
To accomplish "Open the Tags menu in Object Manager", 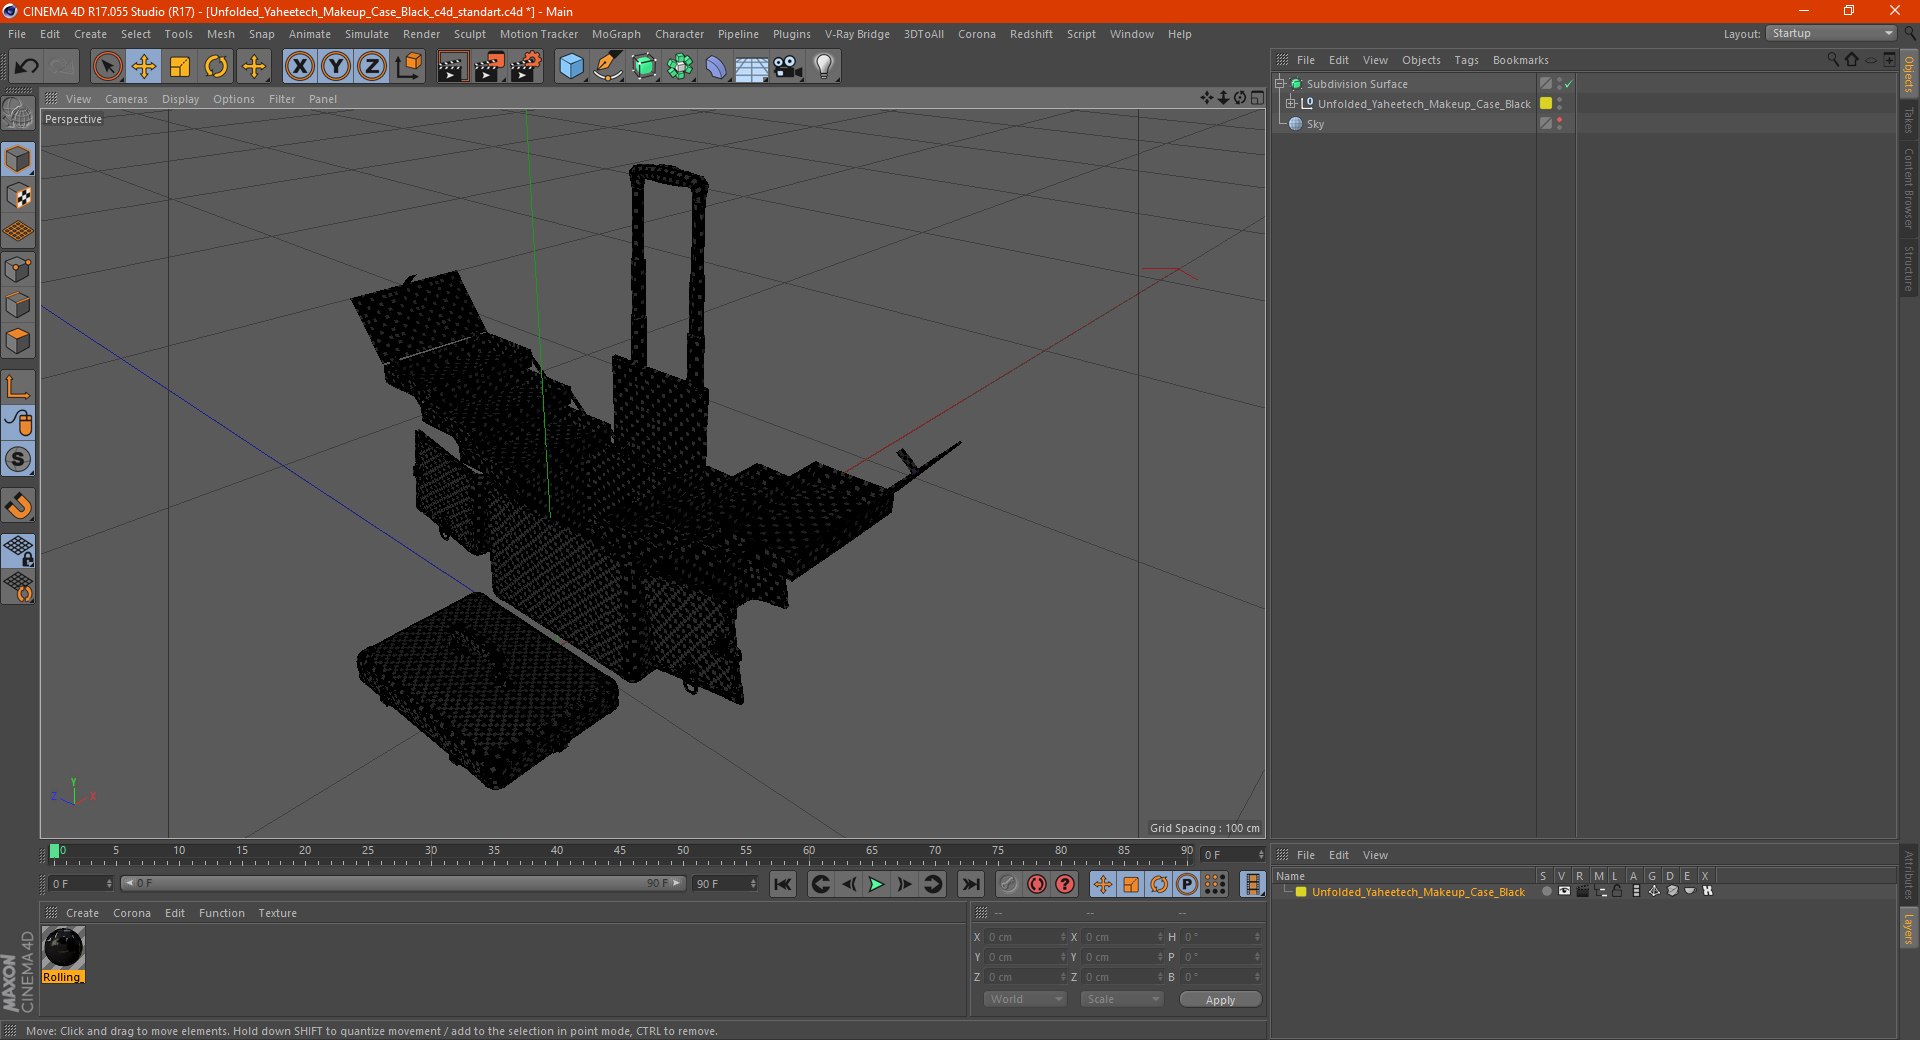I will (x=1466, y=60).
